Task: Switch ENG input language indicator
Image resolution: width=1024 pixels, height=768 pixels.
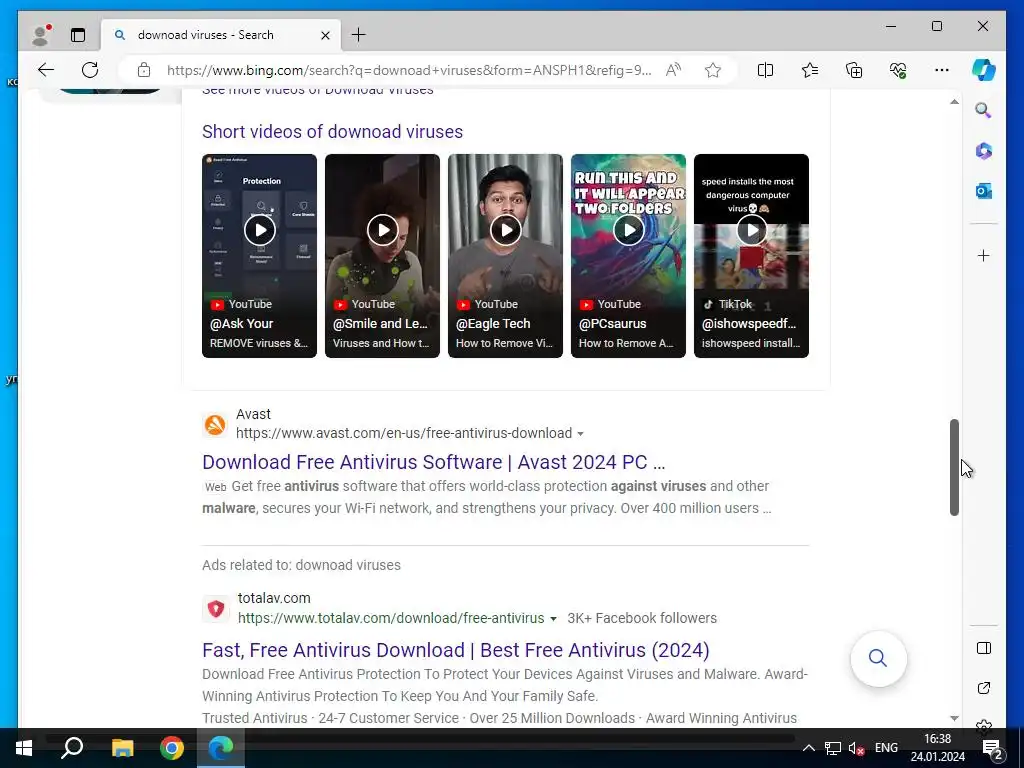Action: pos(886,748)
